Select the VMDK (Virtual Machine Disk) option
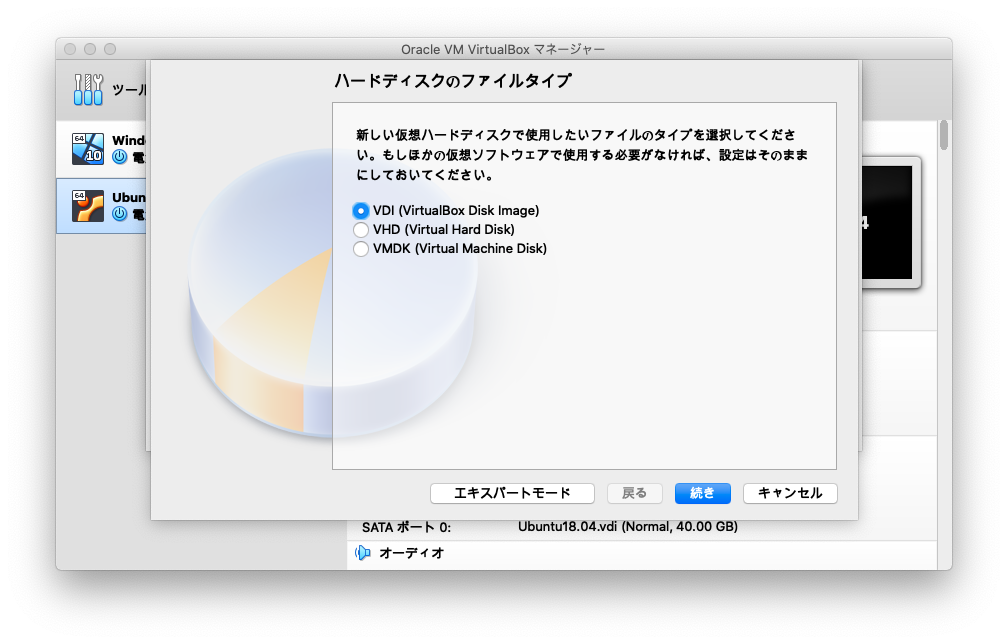Screen dimensions: 1008x644 [361, 248]
